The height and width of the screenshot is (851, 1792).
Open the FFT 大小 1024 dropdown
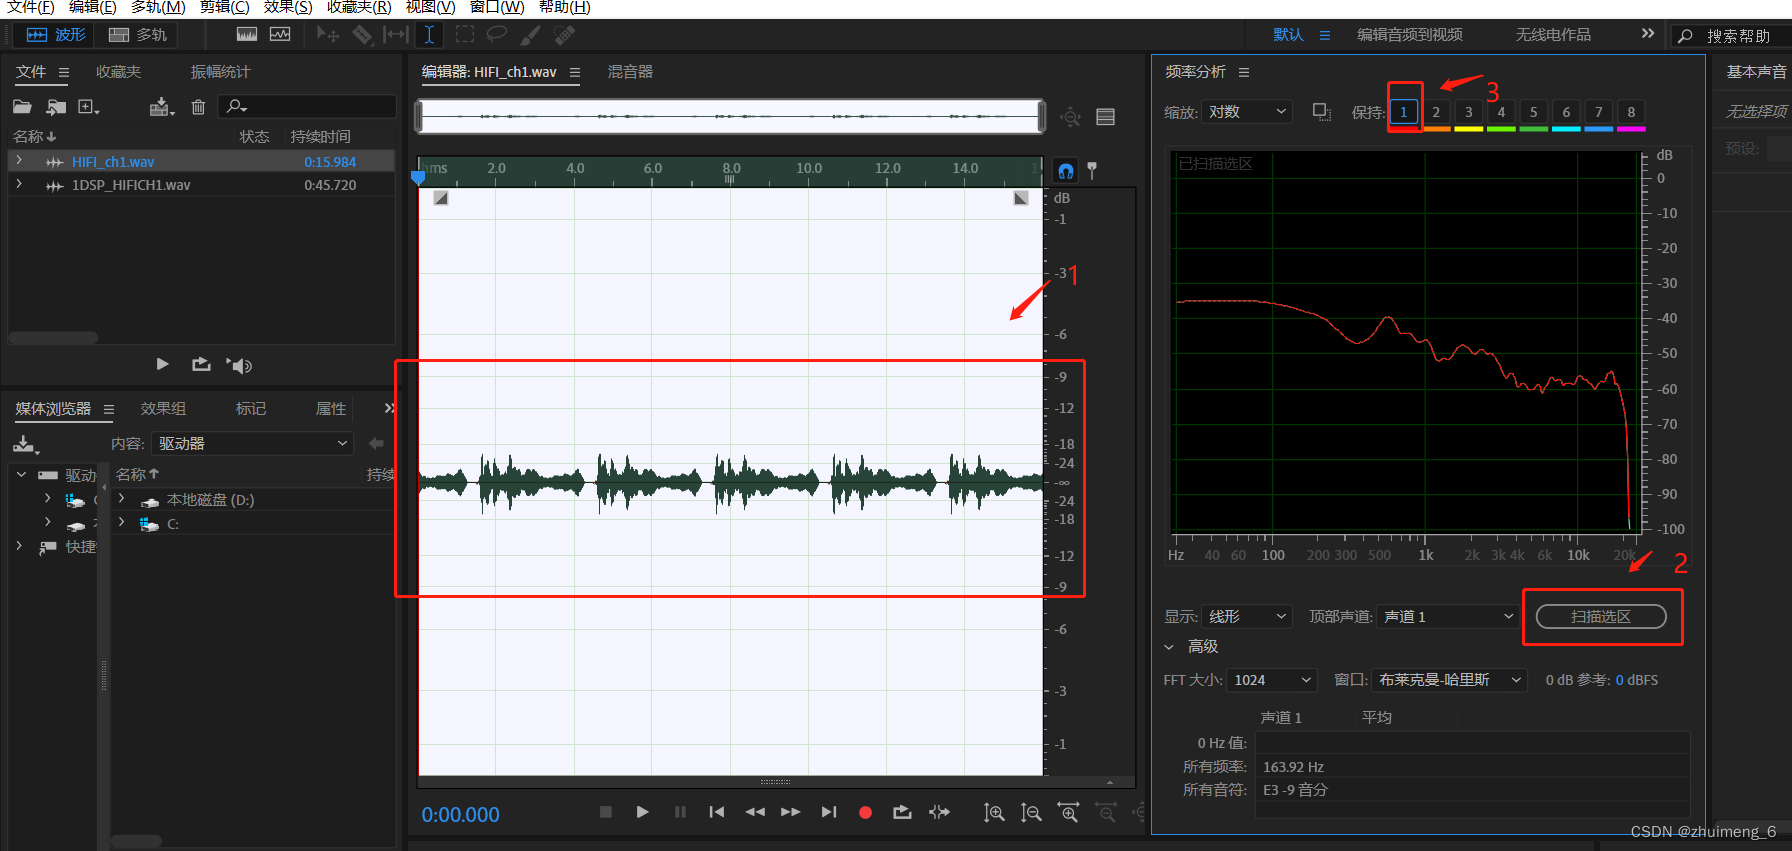point(1272,680)
